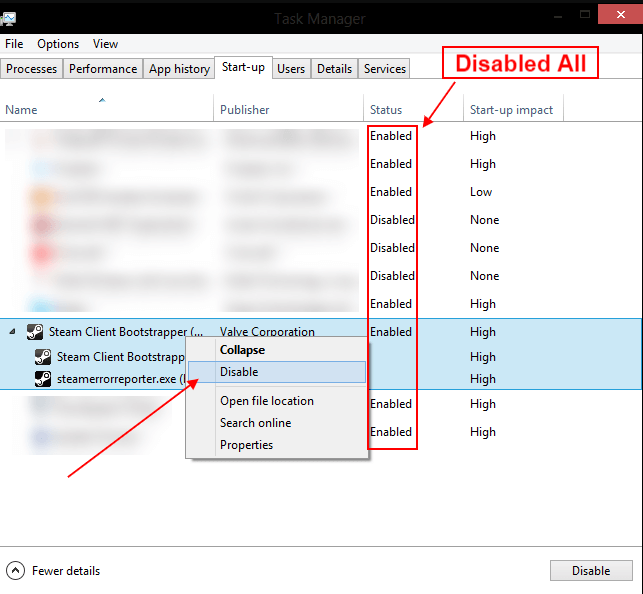Select the Steam Client Bootstrapper parent row name
643x594 pixels.
(x=126, y=332)
